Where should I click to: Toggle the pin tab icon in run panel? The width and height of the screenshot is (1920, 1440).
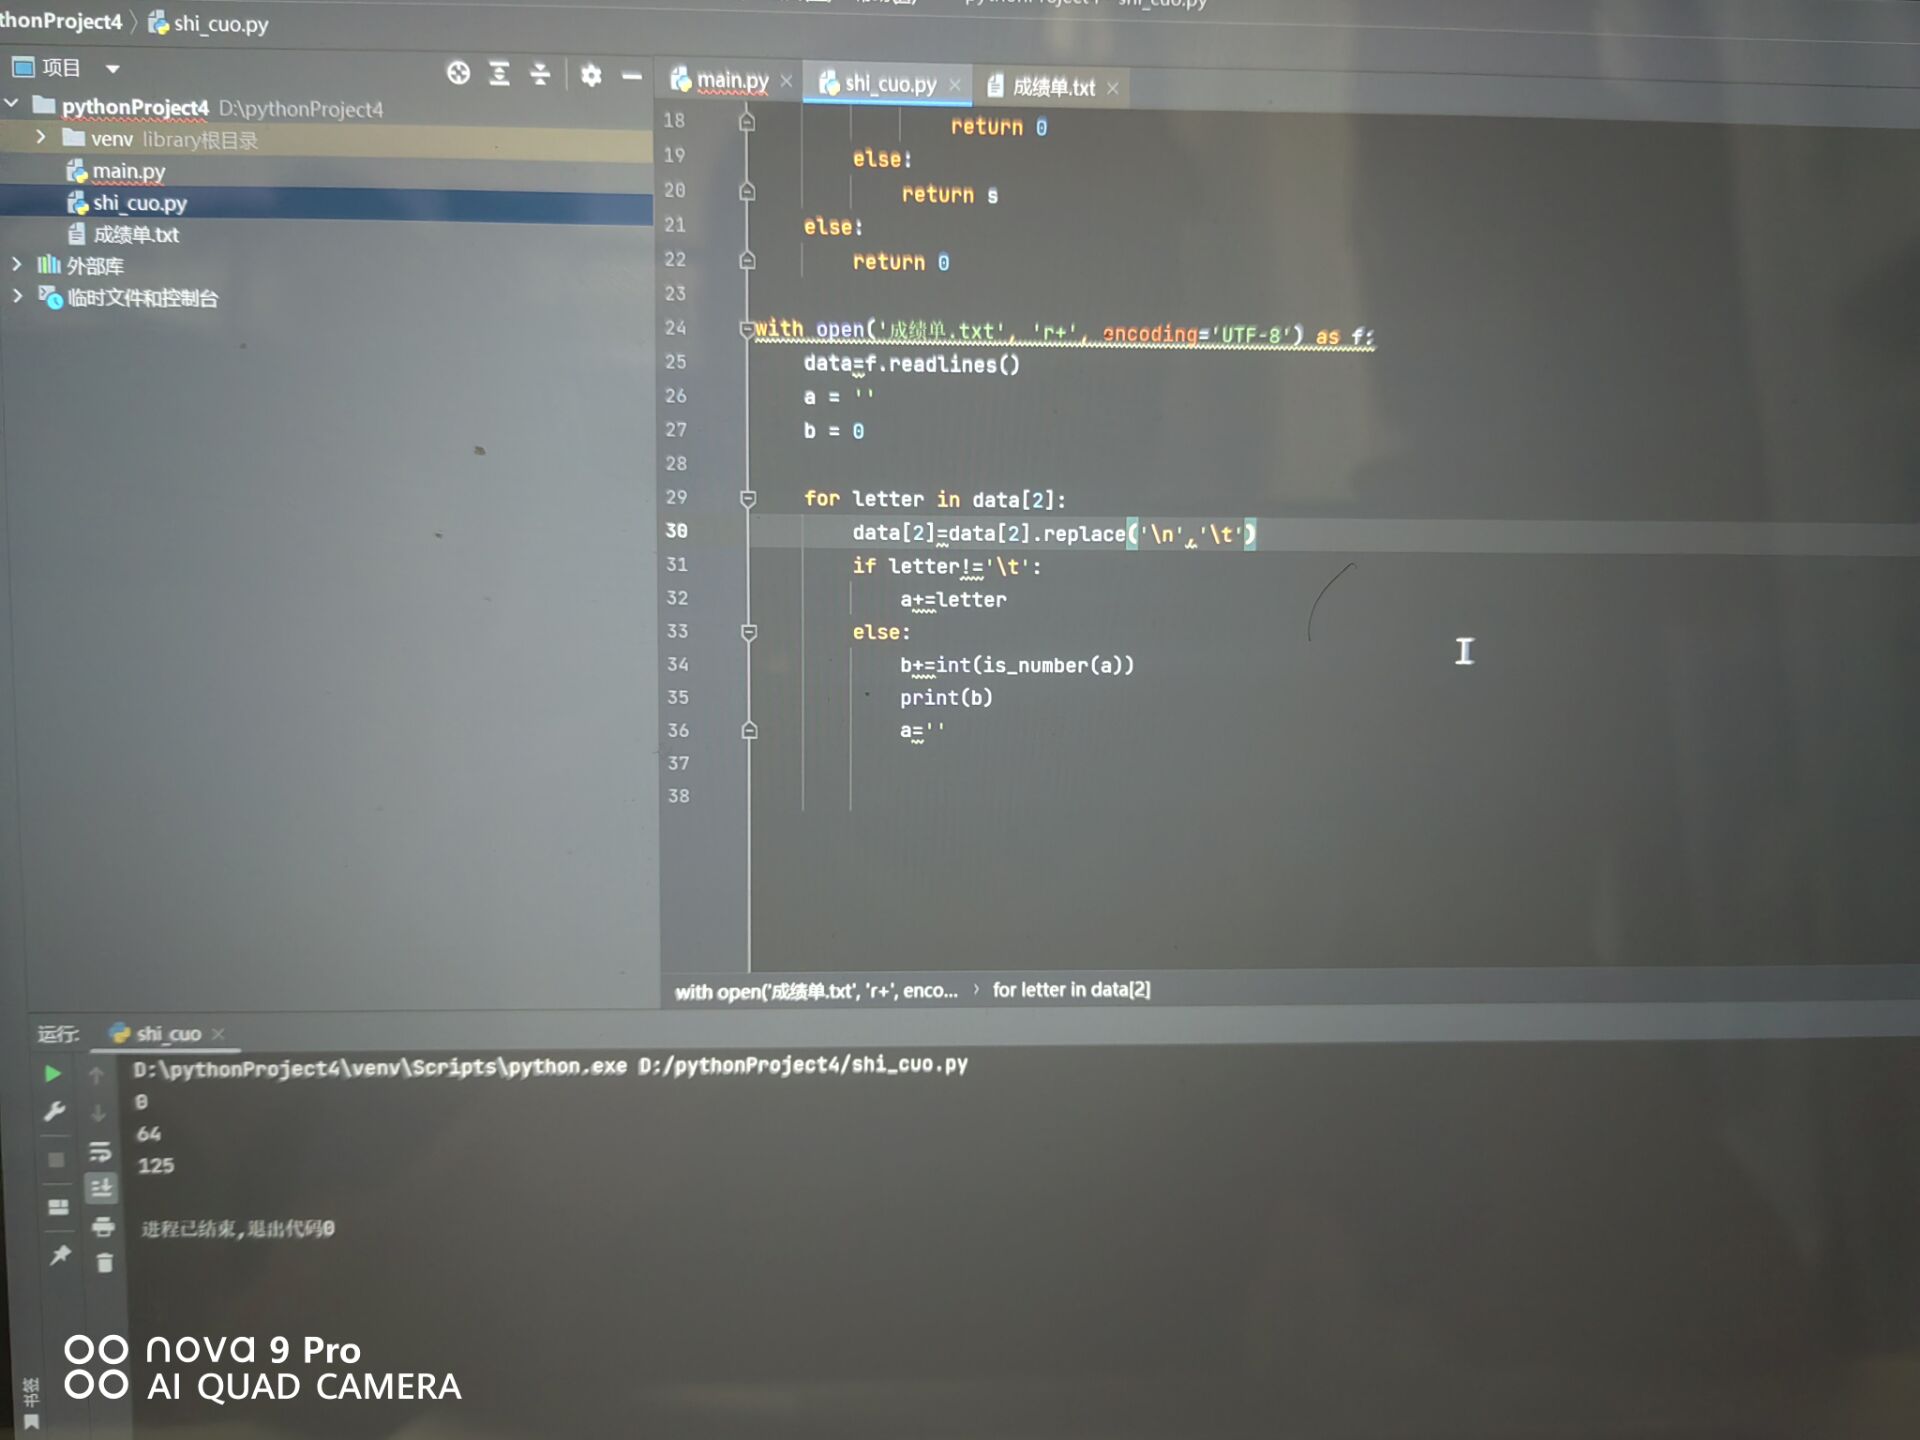(x=60, y=1255)
